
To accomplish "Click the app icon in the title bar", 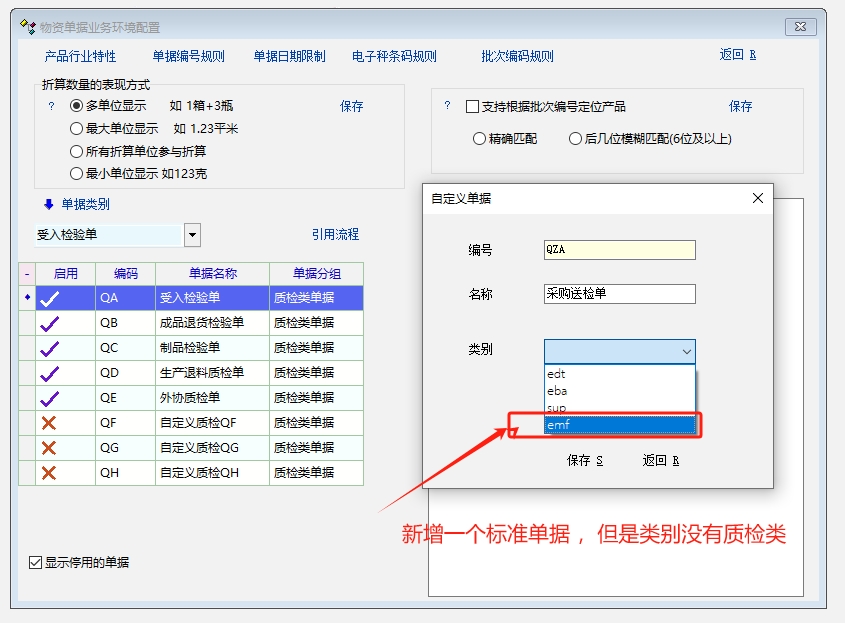I will coord(28,27).
